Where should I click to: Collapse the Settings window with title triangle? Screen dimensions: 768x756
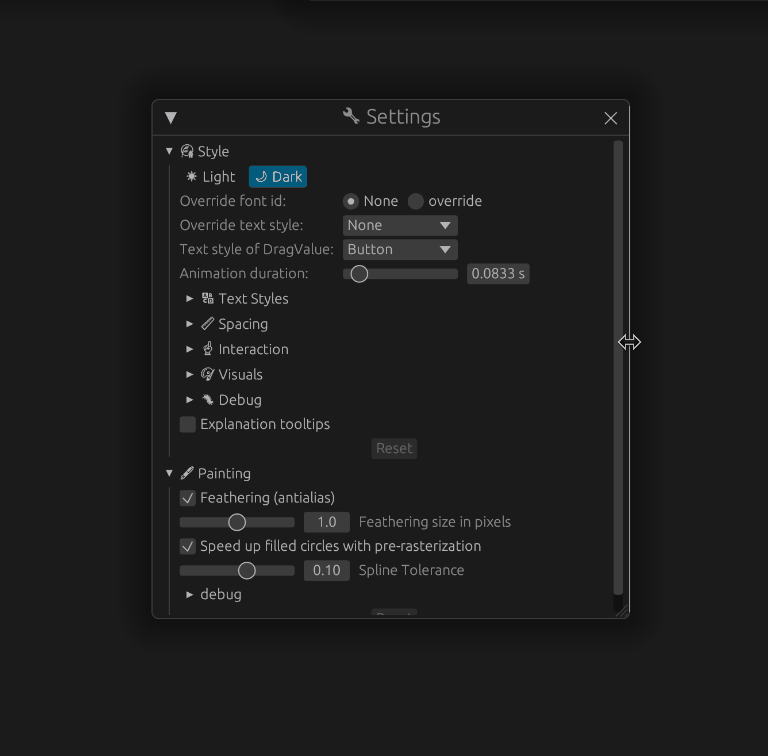(x=170, y=118)
